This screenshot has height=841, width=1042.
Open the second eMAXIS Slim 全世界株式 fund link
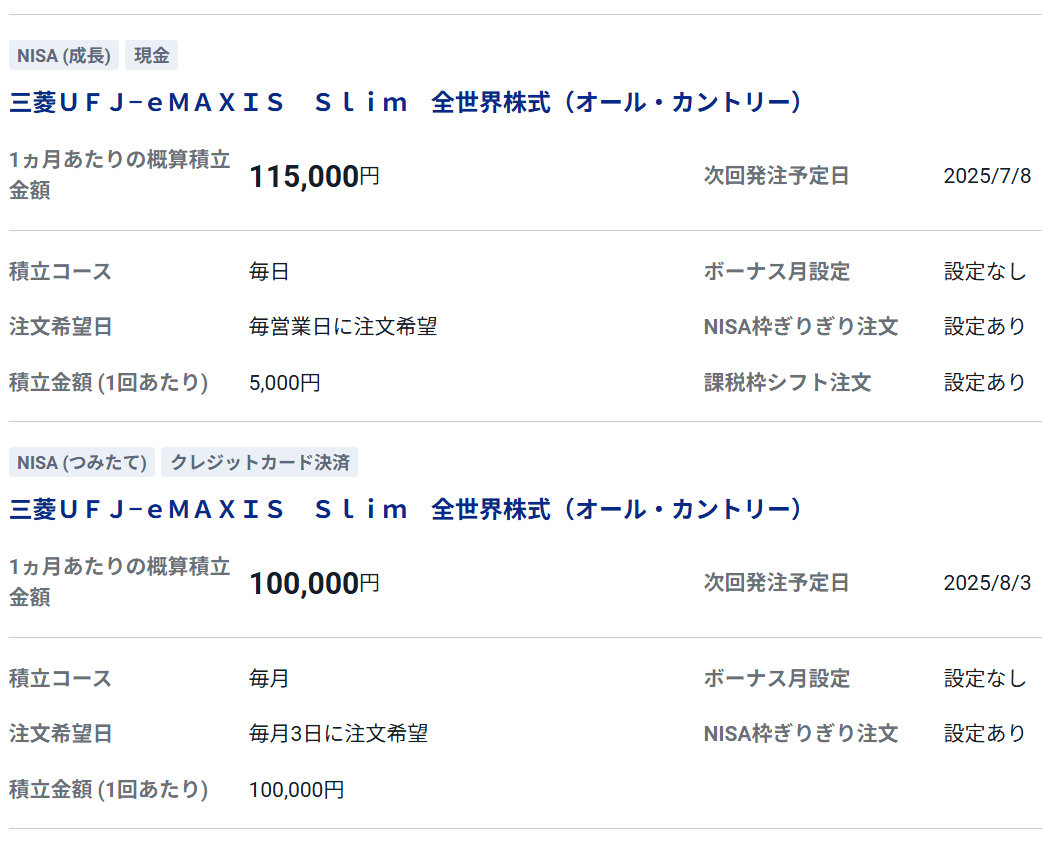click(406, 510)
